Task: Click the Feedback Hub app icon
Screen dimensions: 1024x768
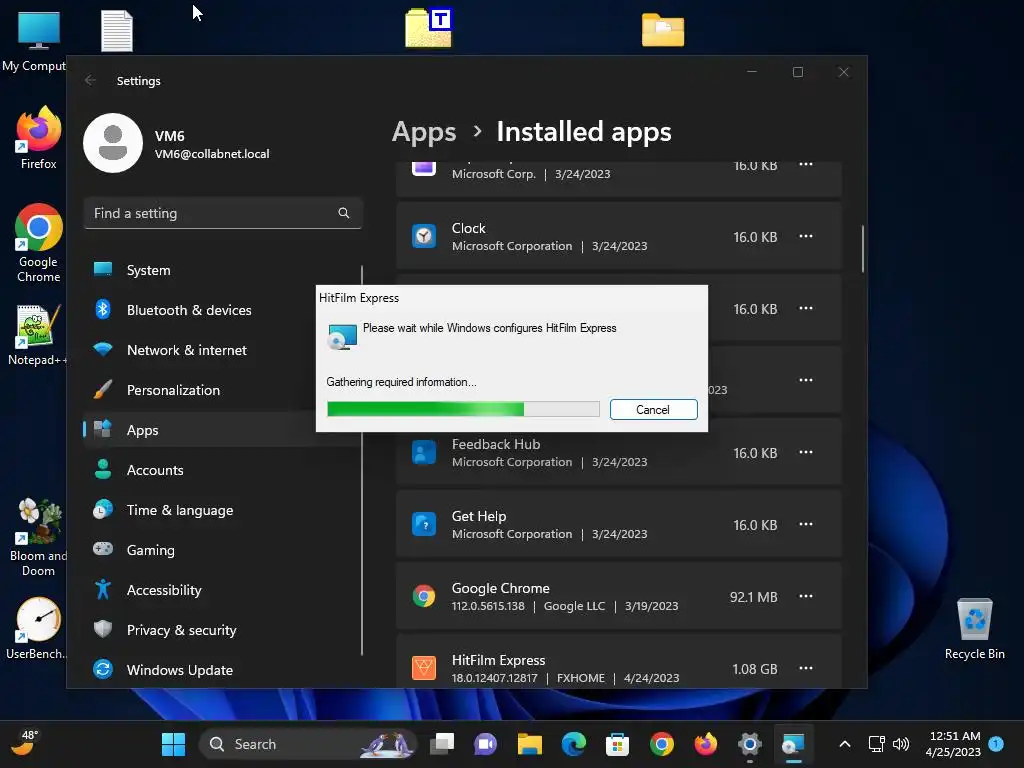Action: 424,452
